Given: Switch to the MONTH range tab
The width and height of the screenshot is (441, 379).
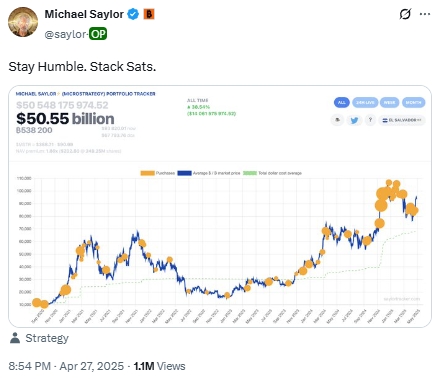Looking at the screenshot, I should pyautogui.click(x=413, y=102).
